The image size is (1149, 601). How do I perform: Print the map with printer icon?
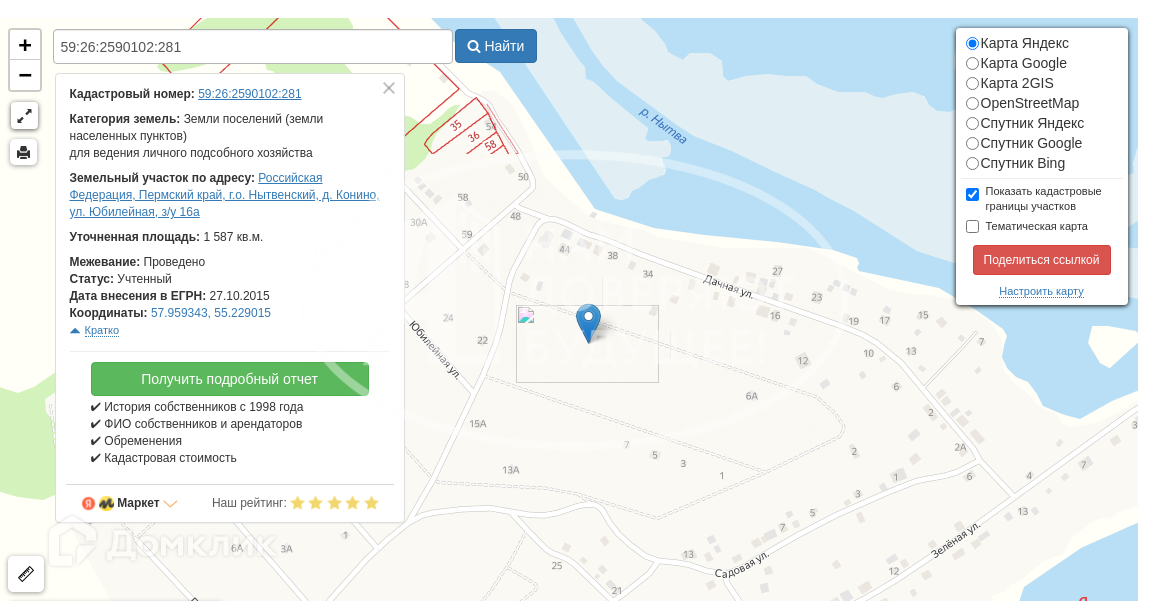coord(24,152)
